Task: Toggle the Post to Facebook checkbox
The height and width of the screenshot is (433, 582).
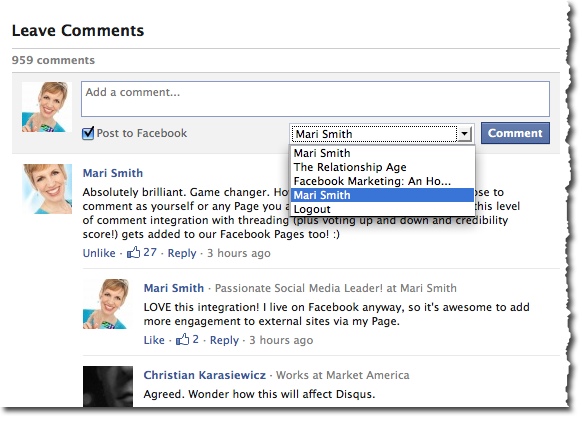Action: (x=88, y=133)
